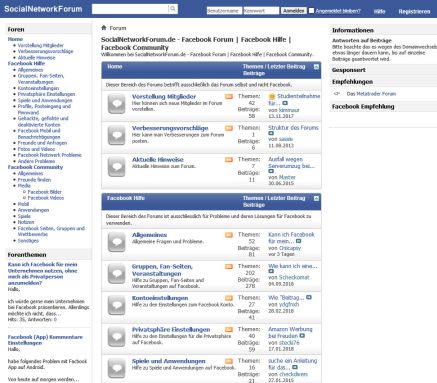This screenshot has width=437, height=383.
Task: Open RSS feed for Kontoeinstellungen
Action: 229,298
